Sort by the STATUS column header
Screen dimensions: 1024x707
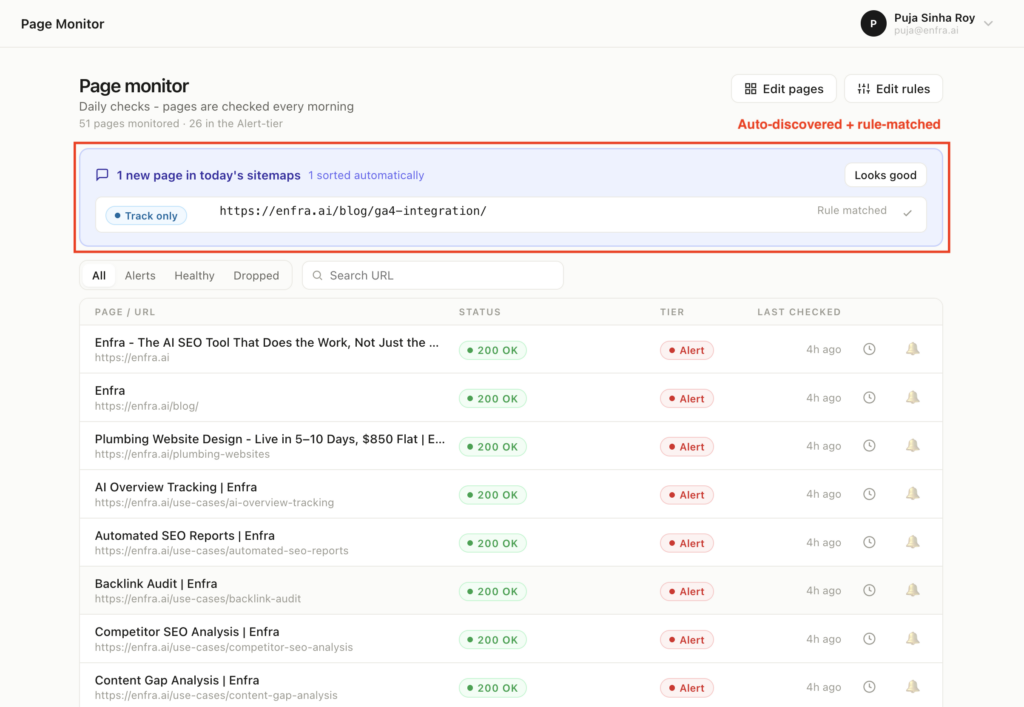479,312
